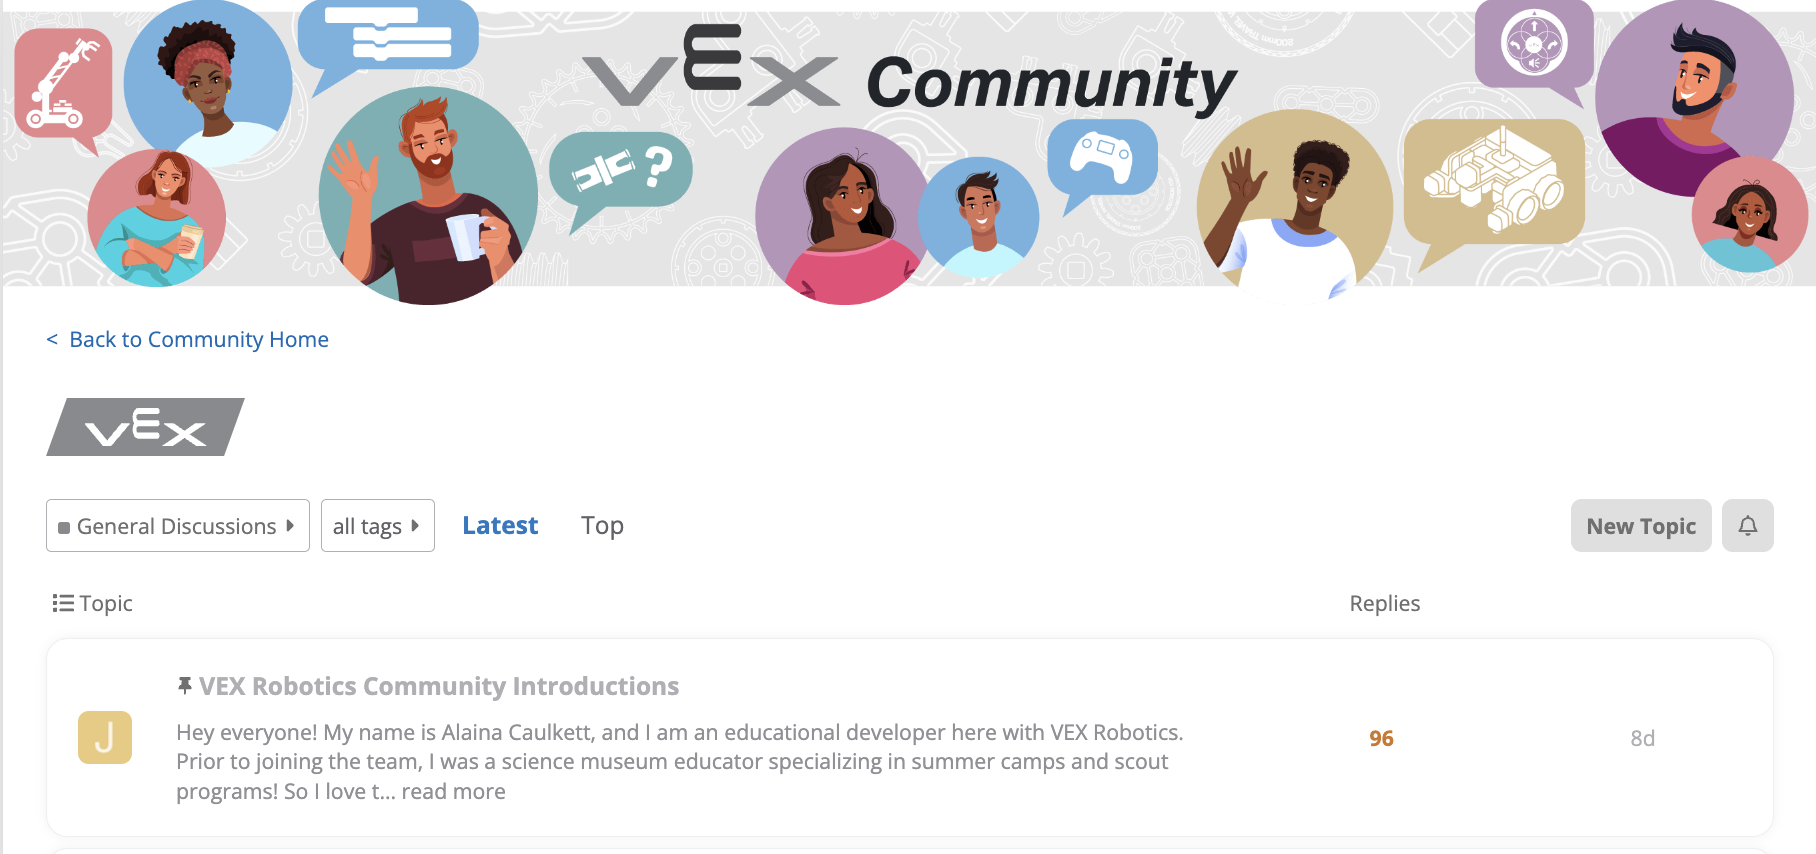Open the notification bell icon

[x=1747, y=526]
